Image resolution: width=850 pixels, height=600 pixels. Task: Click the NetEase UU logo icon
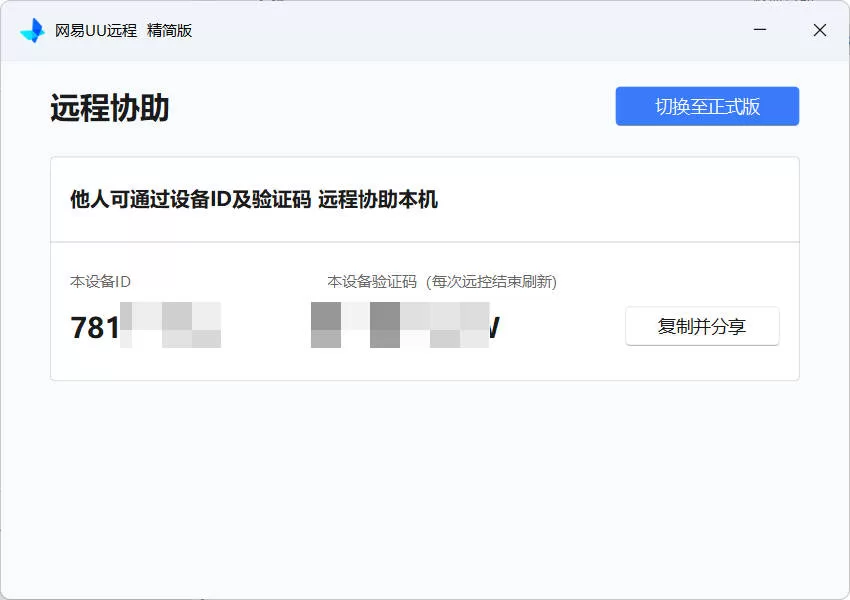(32, 30)
